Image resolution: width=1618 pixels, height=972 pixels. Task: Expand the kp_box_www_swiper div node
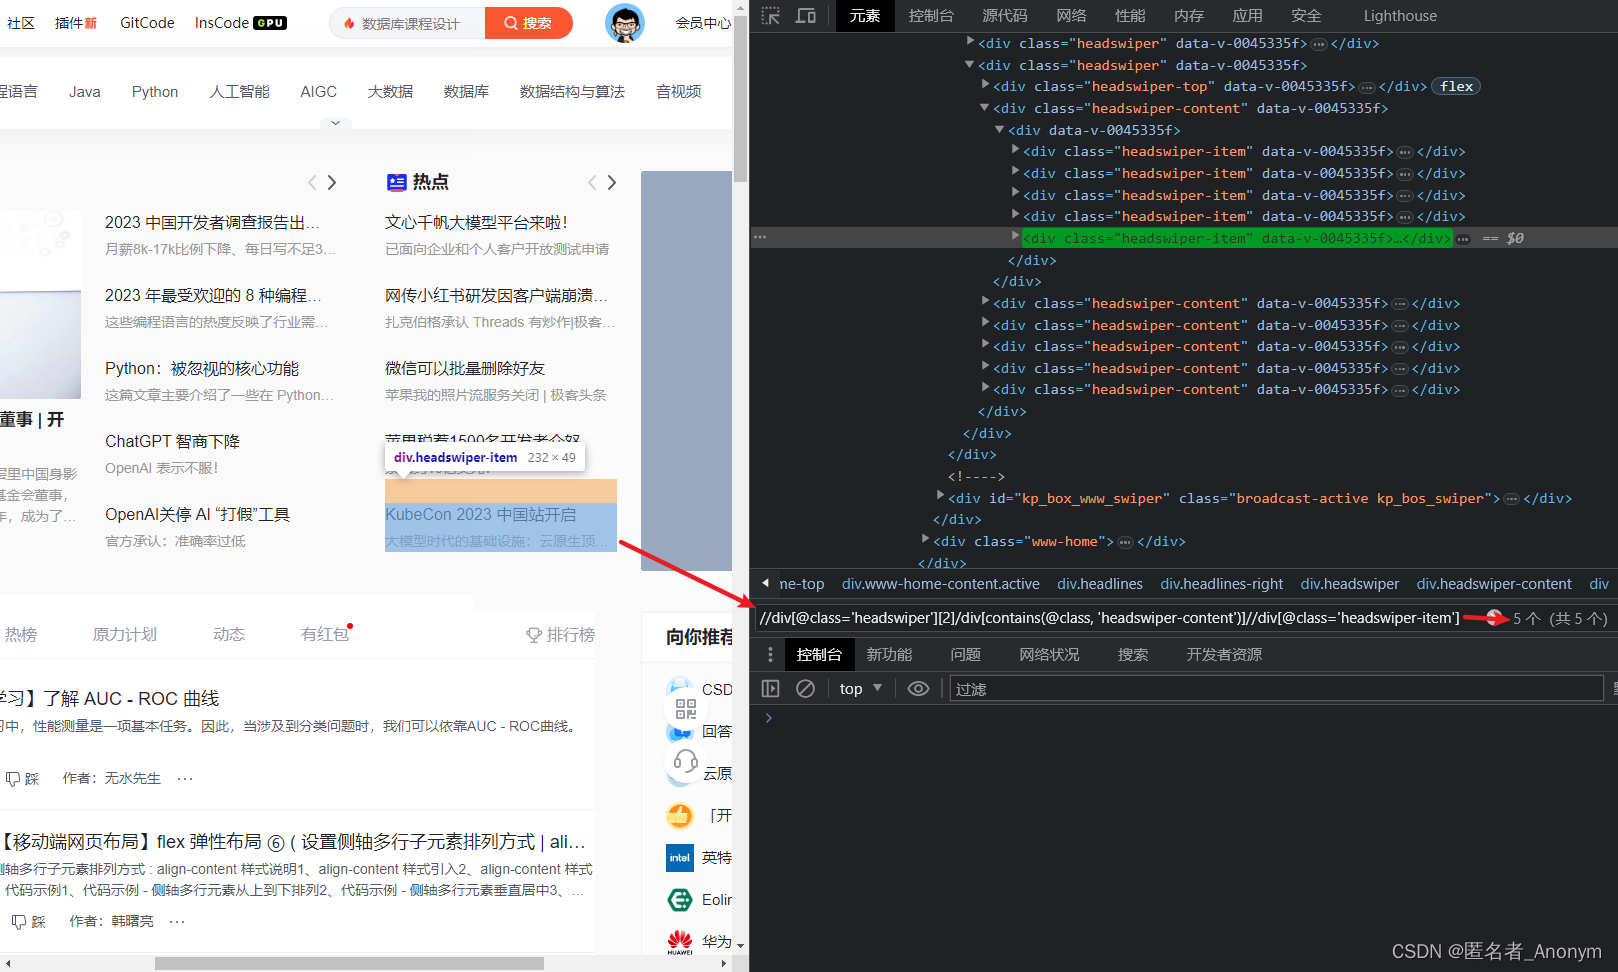pyautogui.click(x=940, y=497)
